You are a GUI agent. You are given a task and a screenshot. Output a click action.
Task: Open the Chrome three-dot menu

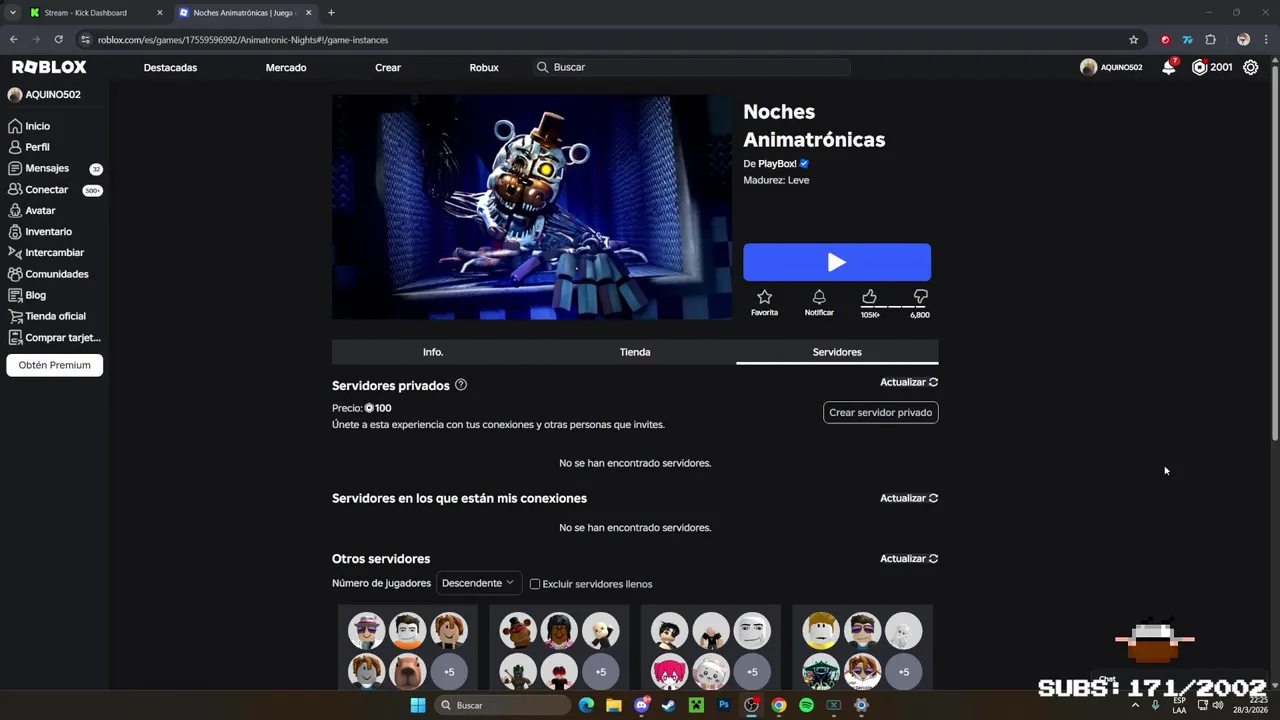pos(1265,40)
